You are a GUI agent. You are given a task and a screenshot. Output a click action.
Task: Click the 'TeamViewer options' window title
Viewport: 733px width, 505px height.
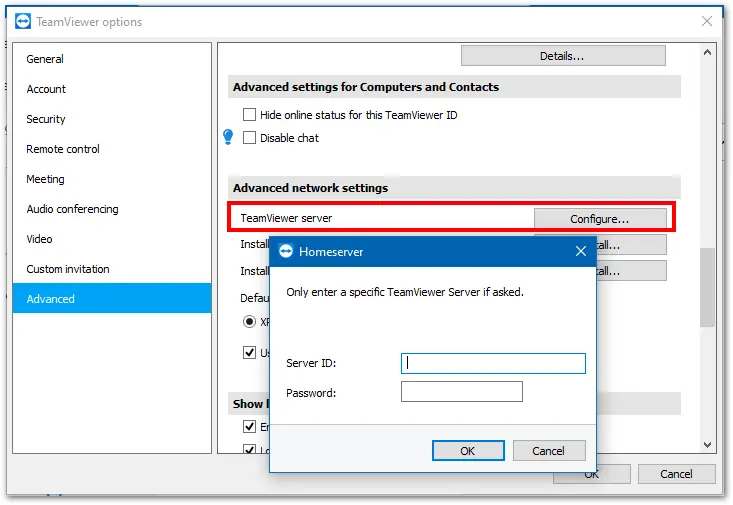click(89, 22)
